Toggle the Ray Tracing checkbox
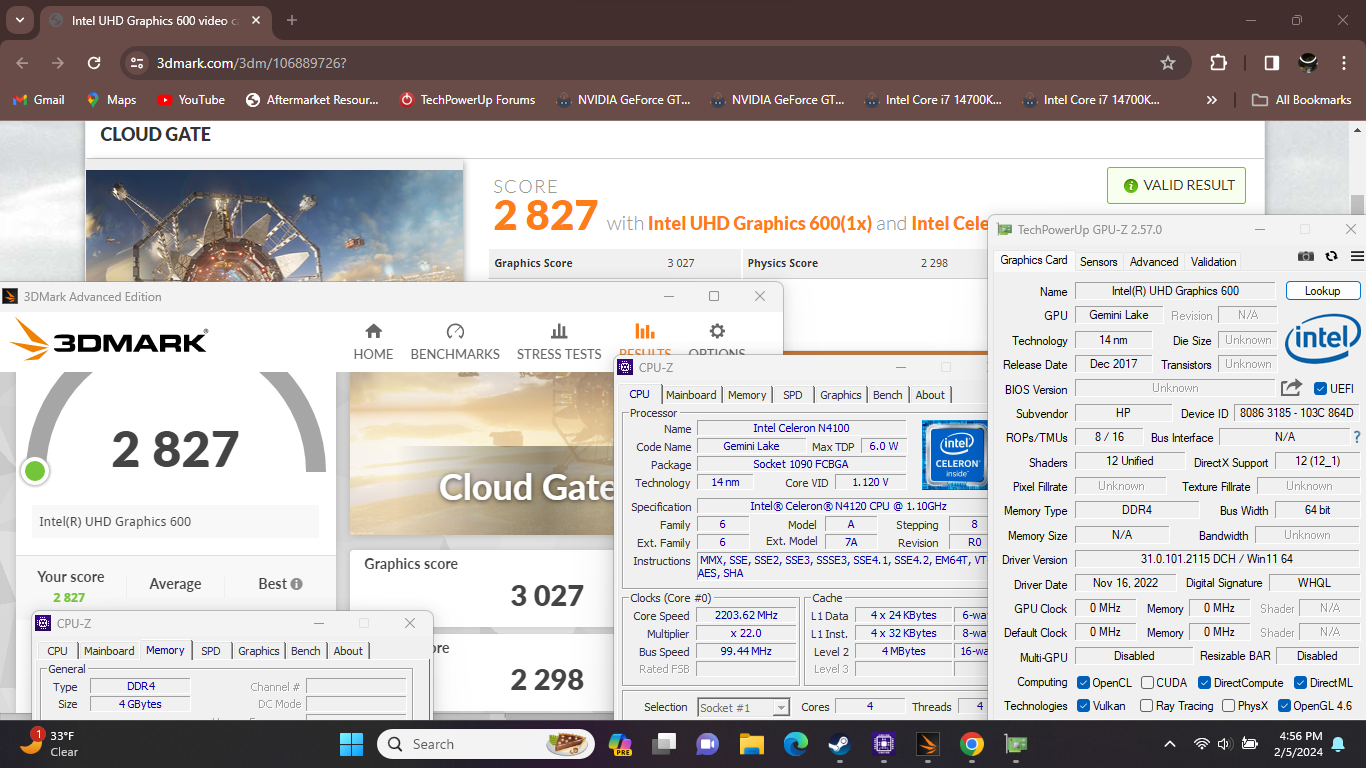The height and width of the screenshot is (768, 1366). 1147,706
